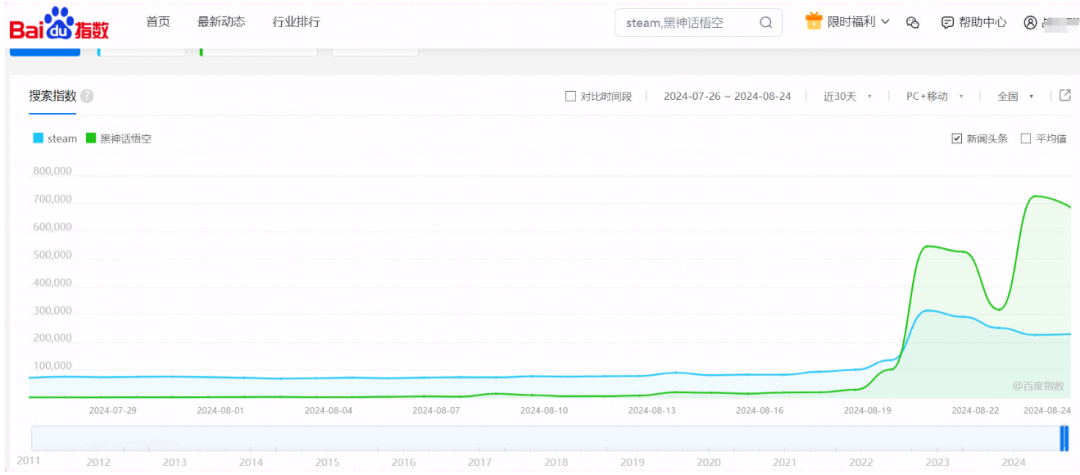This screenshot has height=475, width=1080.
Task: Open the 全国 region dropdown
Action: pyautogui.click(x=1016, y=96)
